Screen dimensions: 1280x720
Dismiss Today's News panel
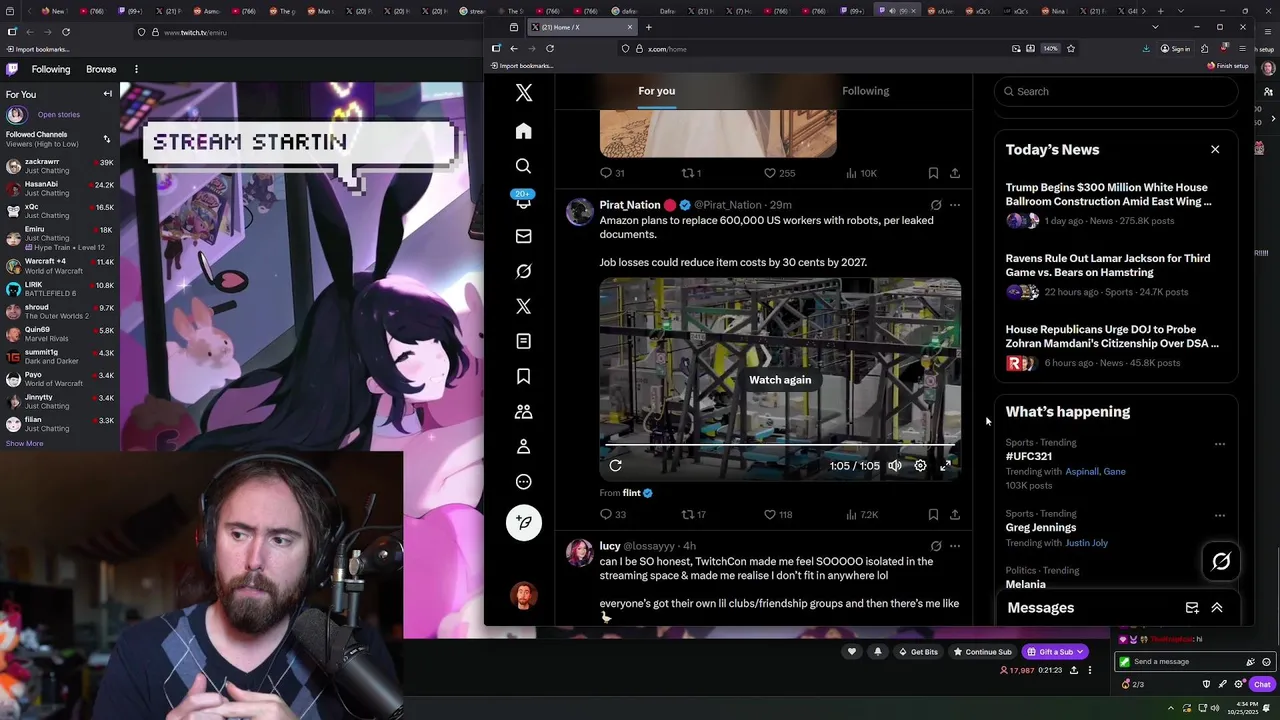pyautogui.click(x=1215, y=150)
